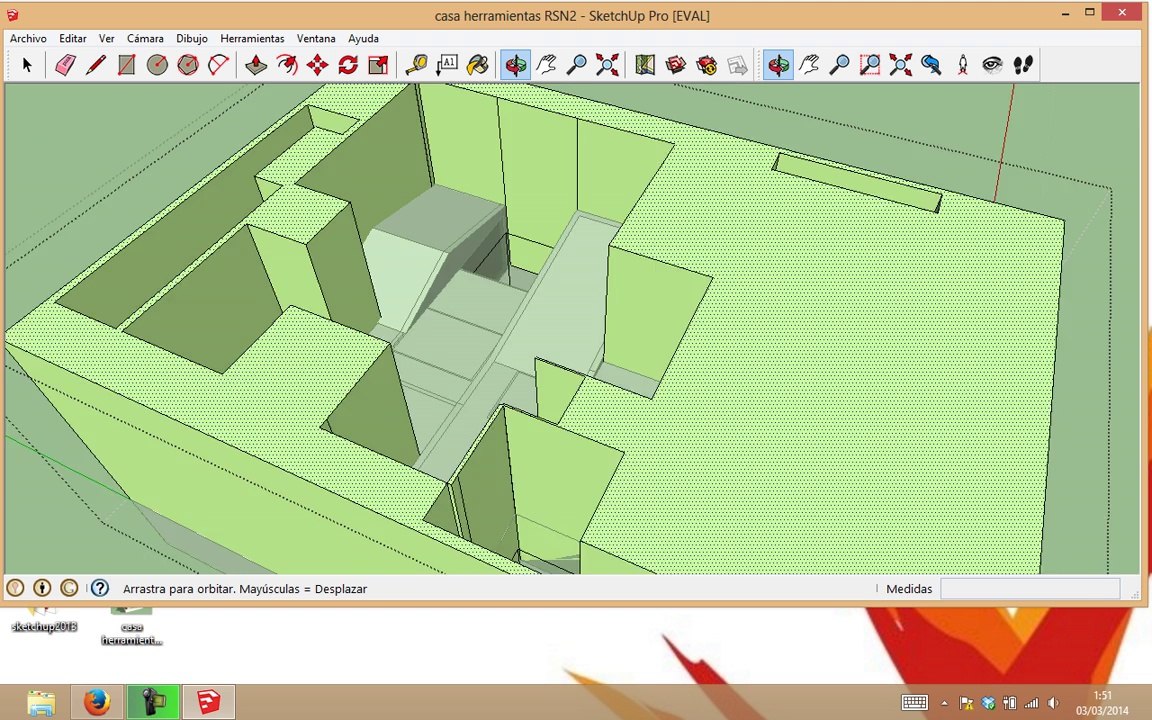Viewport: 1152px width, 720px height.
Task: Select the Arrow selection tool
Action: pos(27,65)
